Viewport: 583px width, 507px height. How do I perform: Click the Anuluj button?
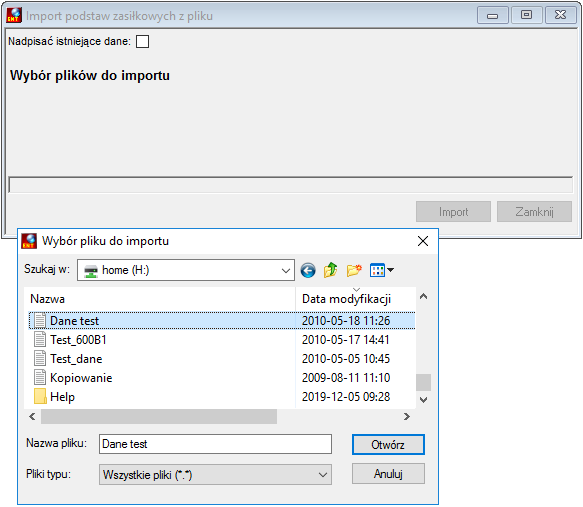(x=388, y=474)
